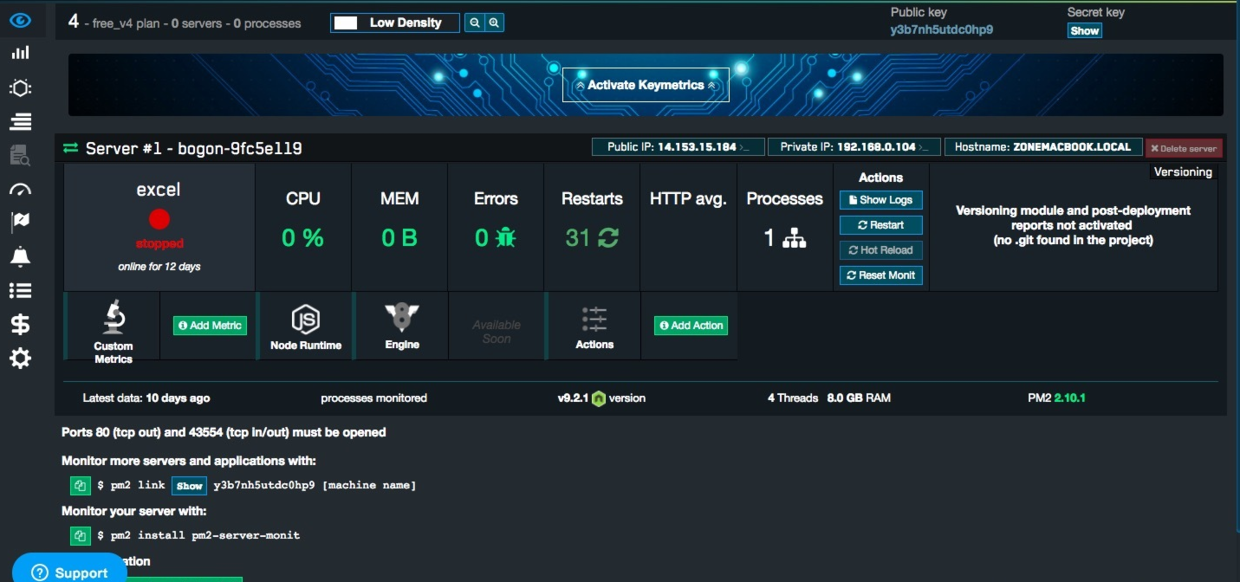Click the Restart action button
This screenshot has width=1240, height=582.
coord(881,225)
